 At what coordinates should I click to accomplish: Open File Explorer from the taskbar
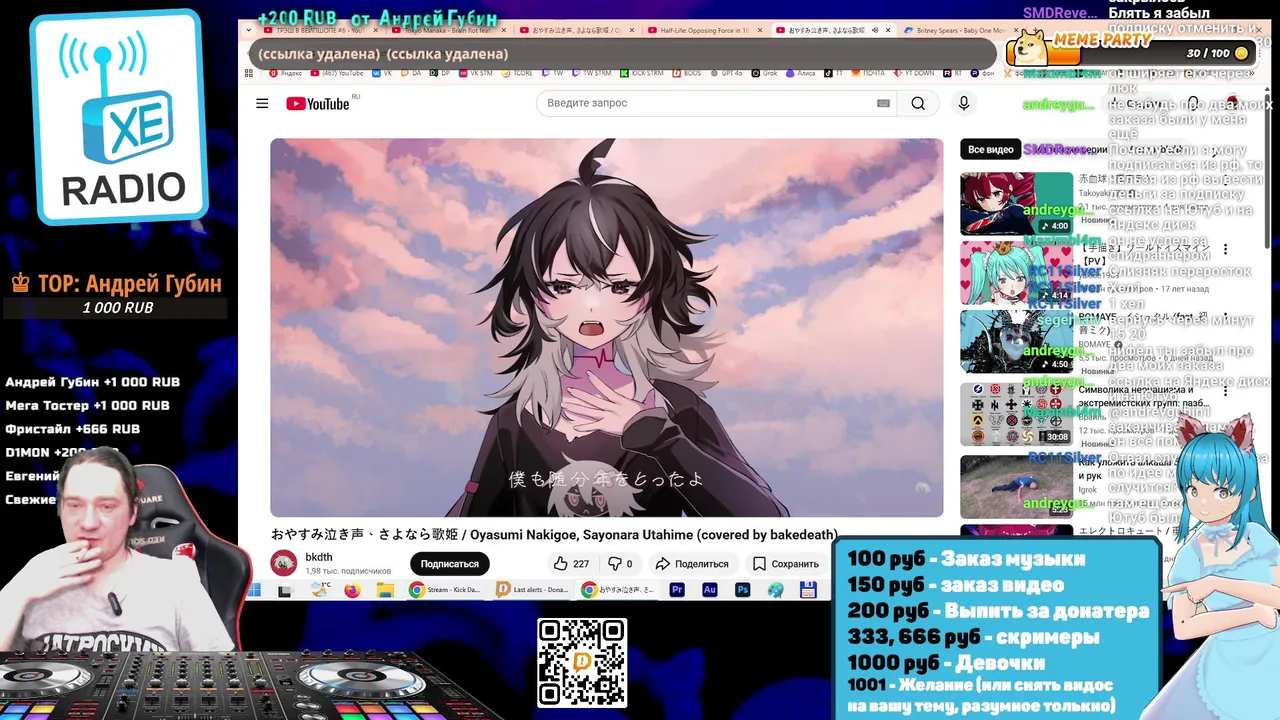pos(385,591)
